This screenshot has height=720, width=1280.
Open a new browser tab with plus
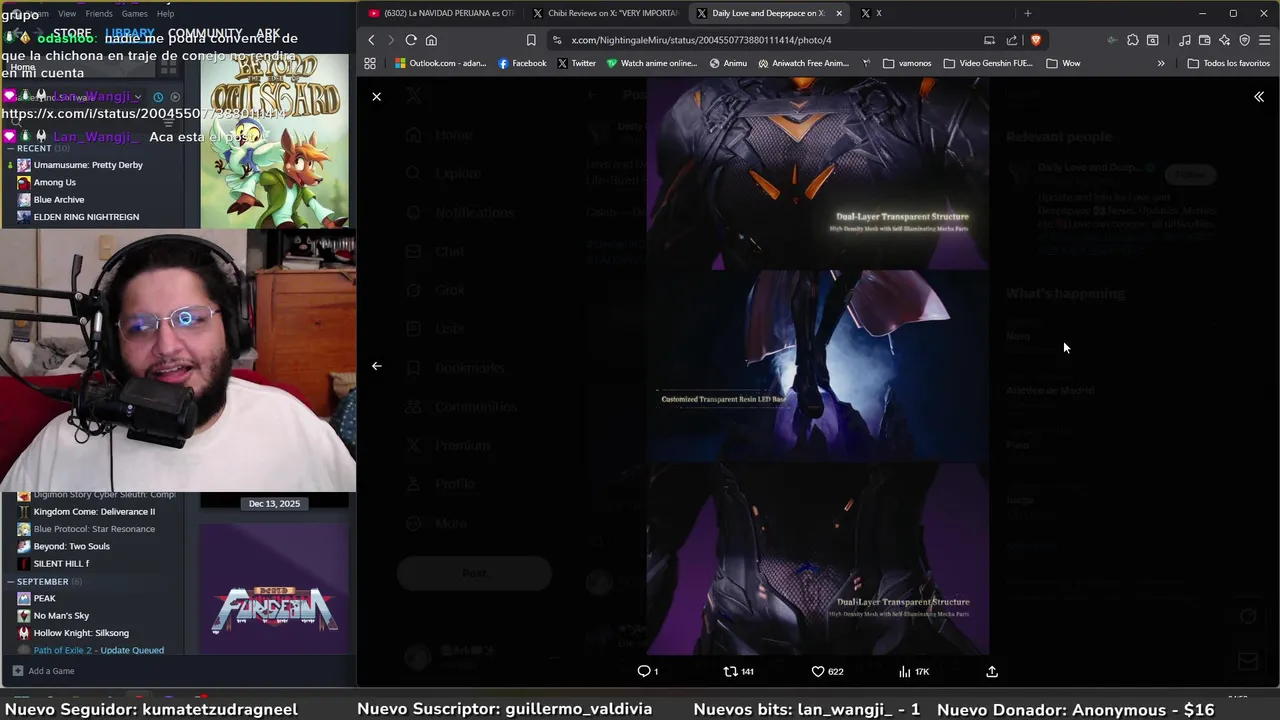point(1027,13)
